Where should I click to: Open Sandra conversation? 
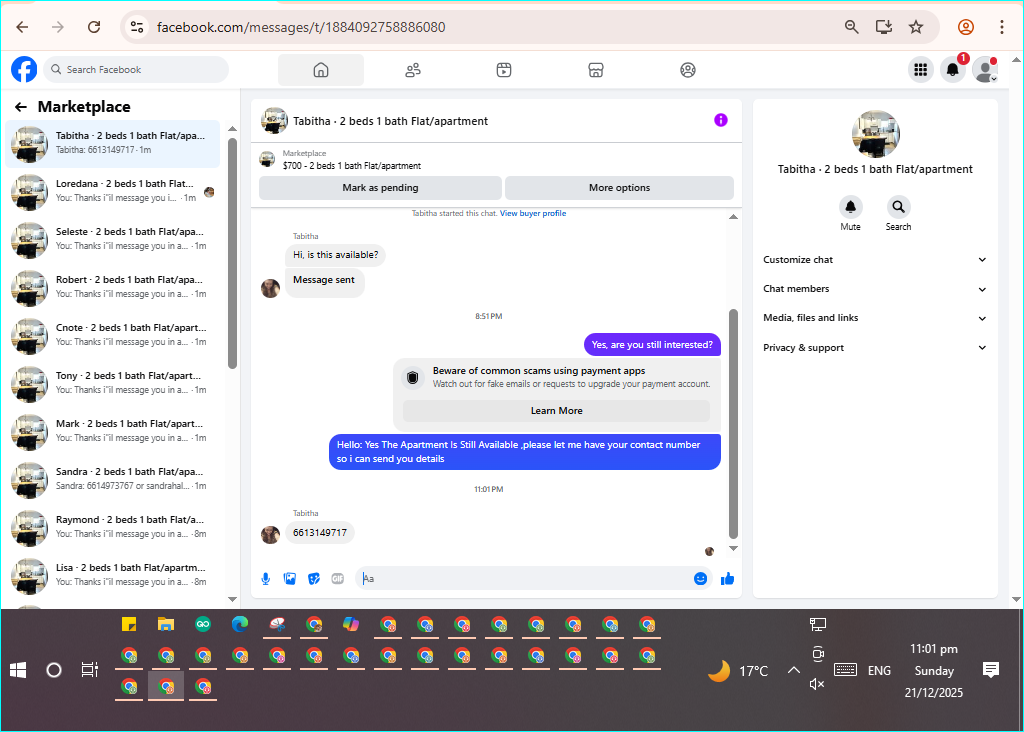click(113, 480)
